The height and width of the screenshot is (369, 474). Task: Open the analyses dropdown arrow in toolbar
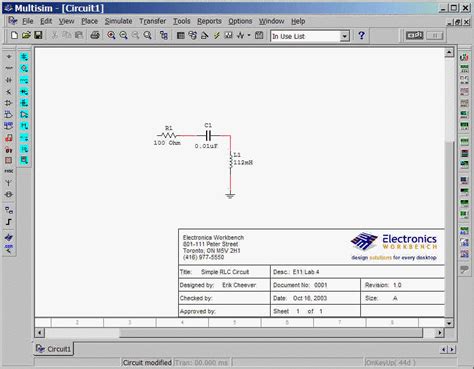point(249,35)
